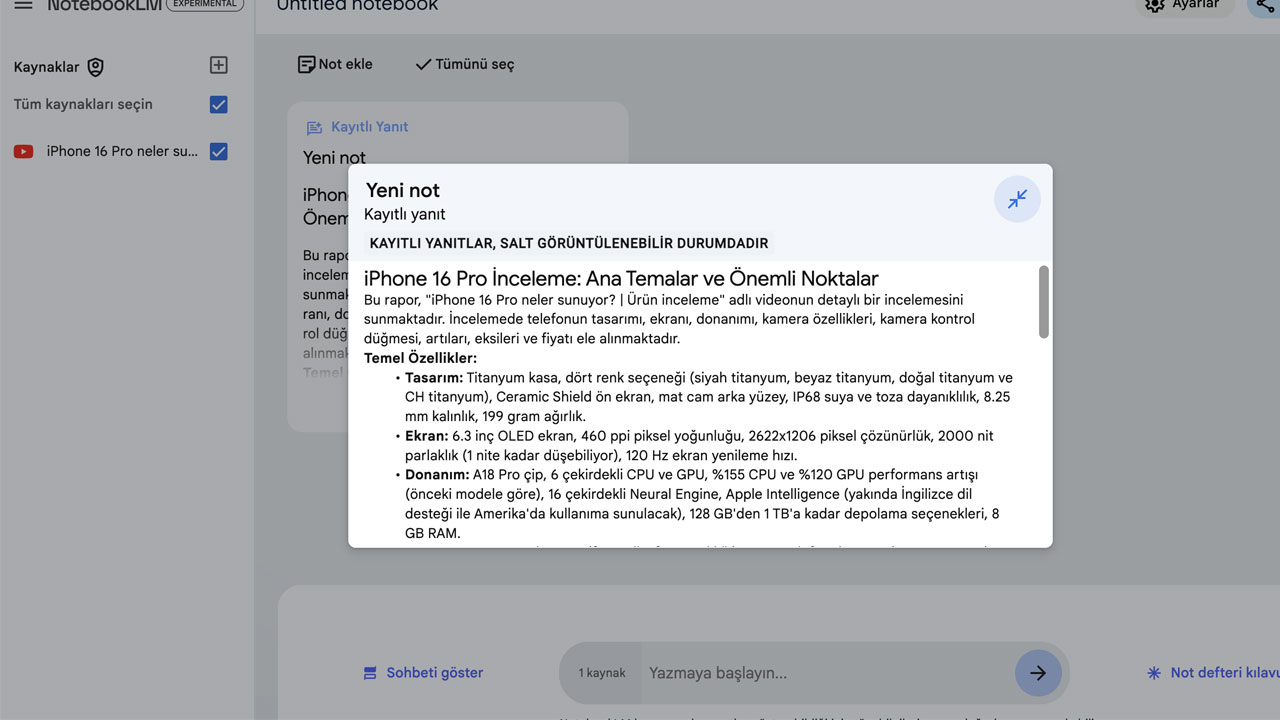Click the Kayıtlı Yanıt label on note card

[x=370, y=127]
